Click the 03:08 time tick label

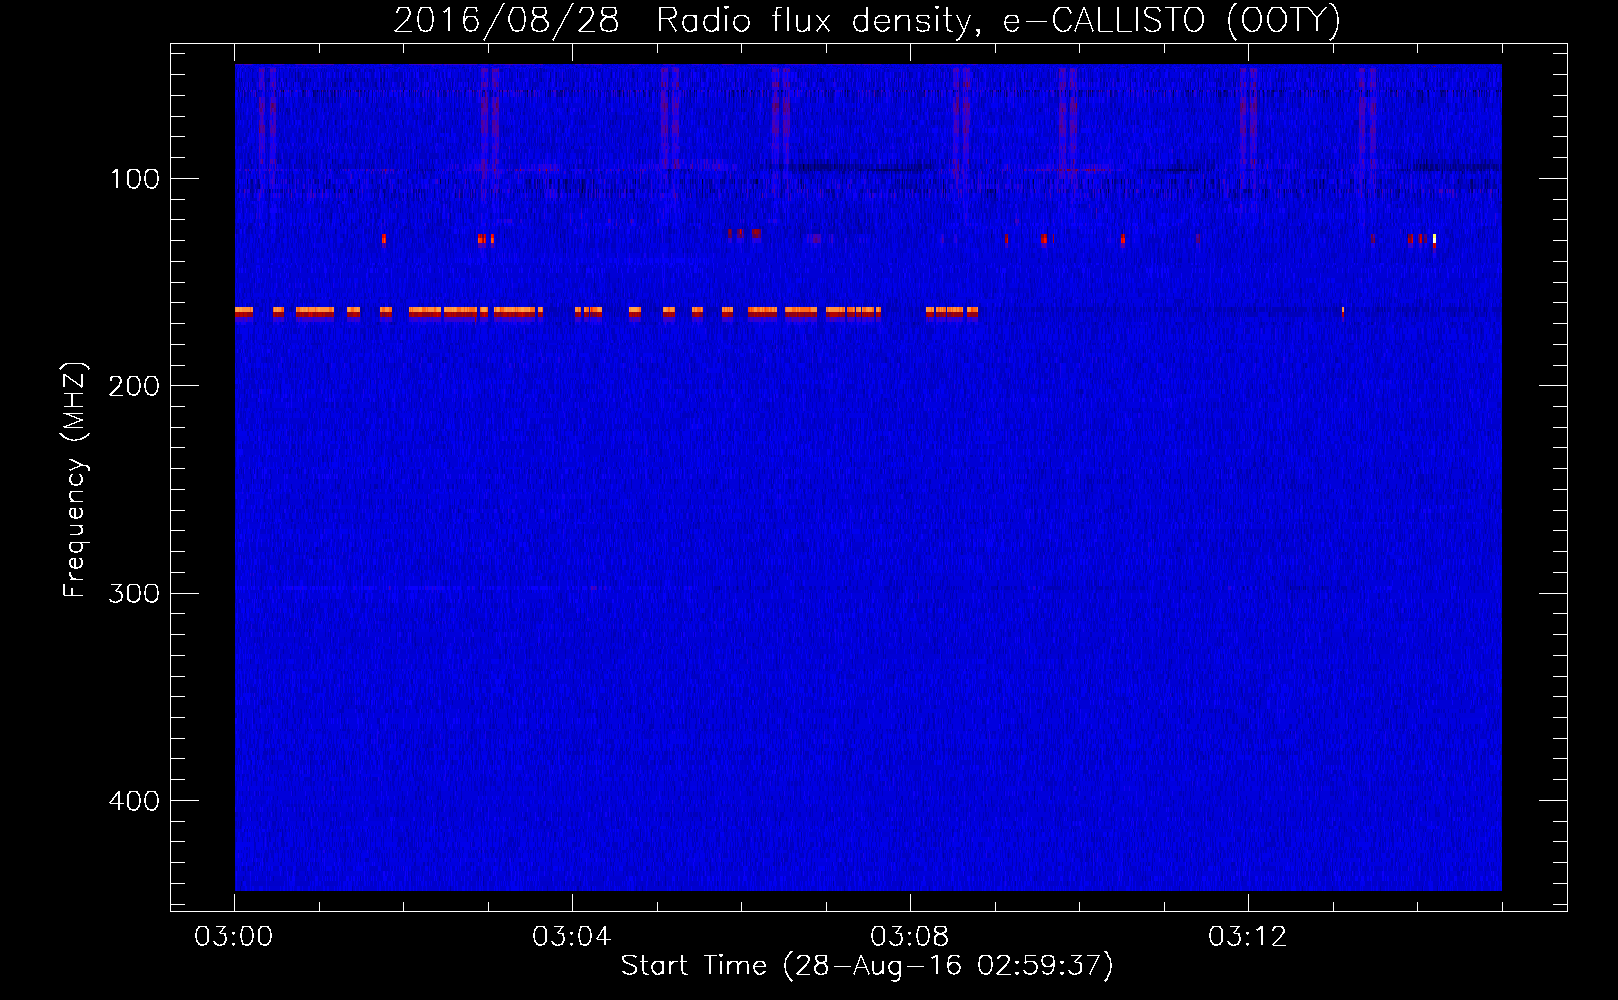[910, 937]
